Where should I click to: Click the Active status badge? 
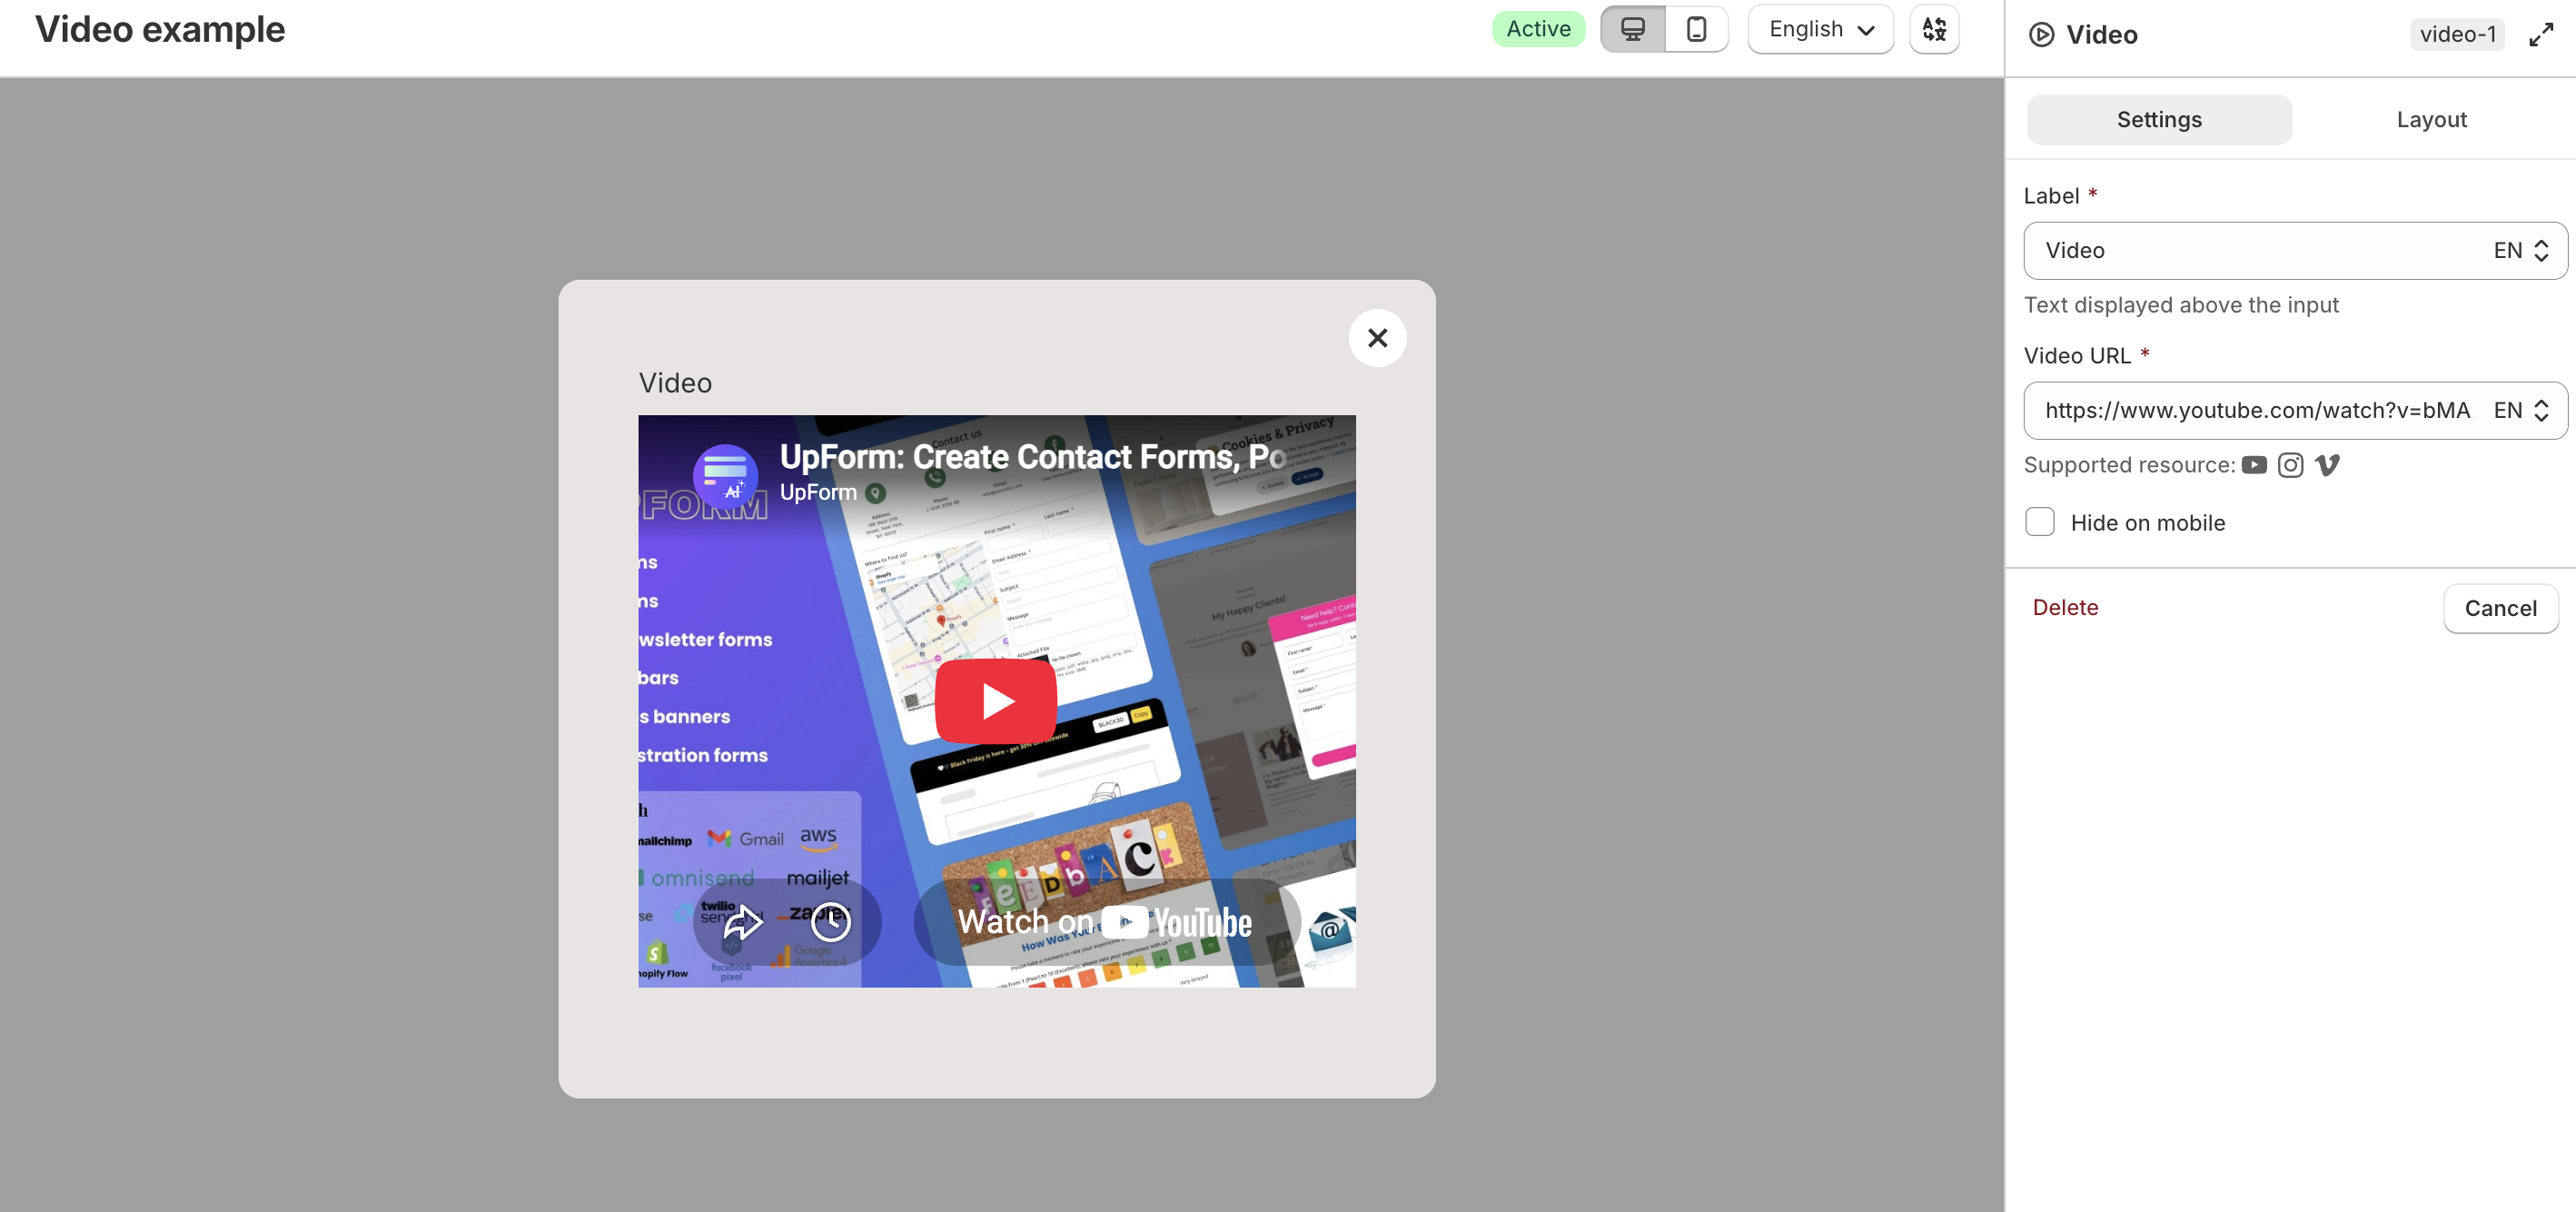1538,29
